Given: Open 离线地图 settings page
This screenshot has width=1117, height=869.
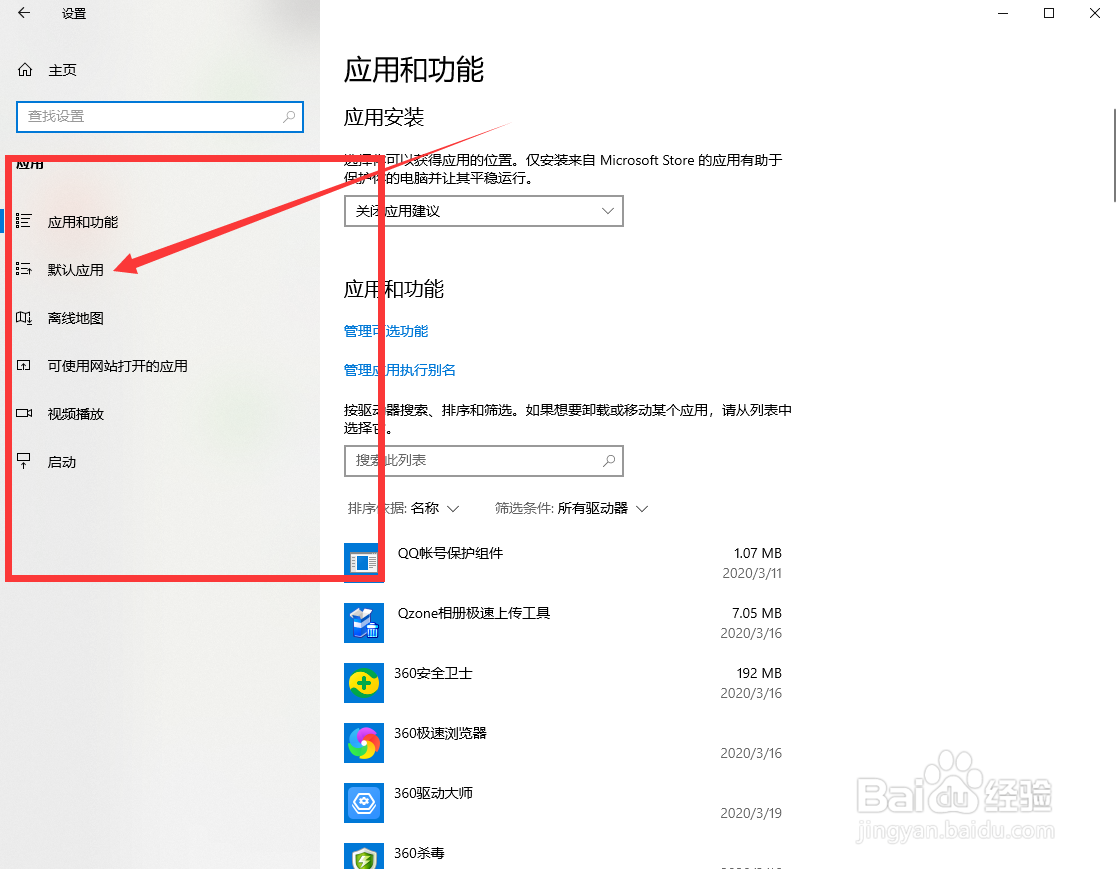Looking at the screenshot, I should [x=75, y=317].
